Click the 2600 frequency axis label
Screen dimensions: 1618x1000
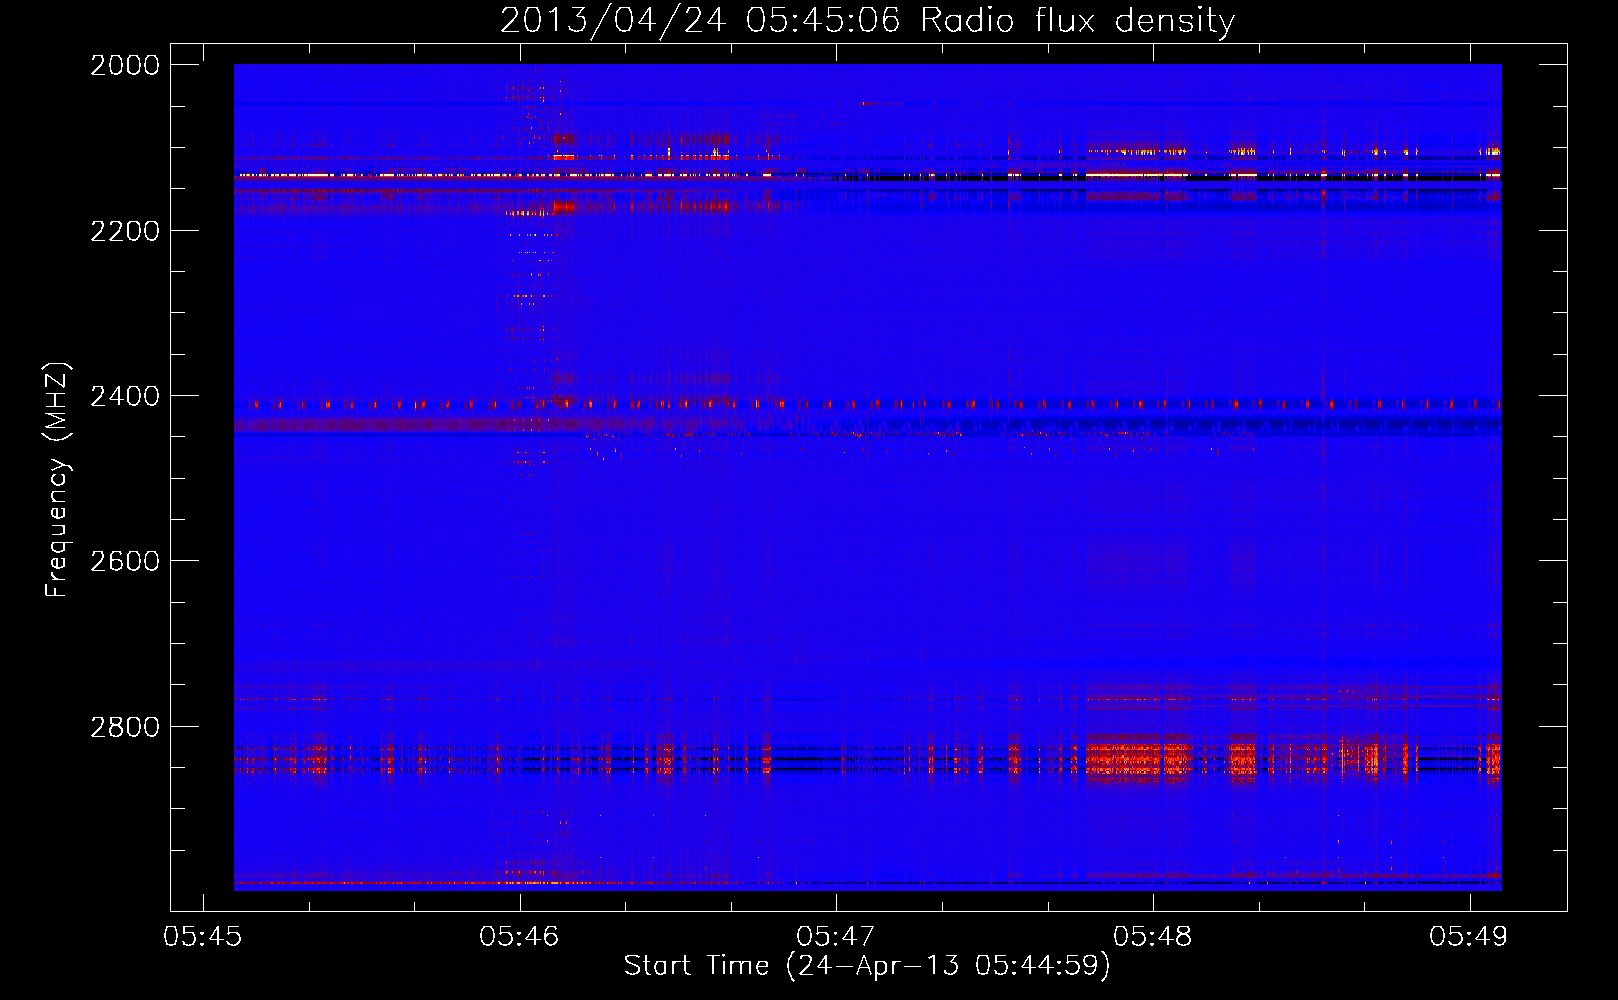(125, 561)
